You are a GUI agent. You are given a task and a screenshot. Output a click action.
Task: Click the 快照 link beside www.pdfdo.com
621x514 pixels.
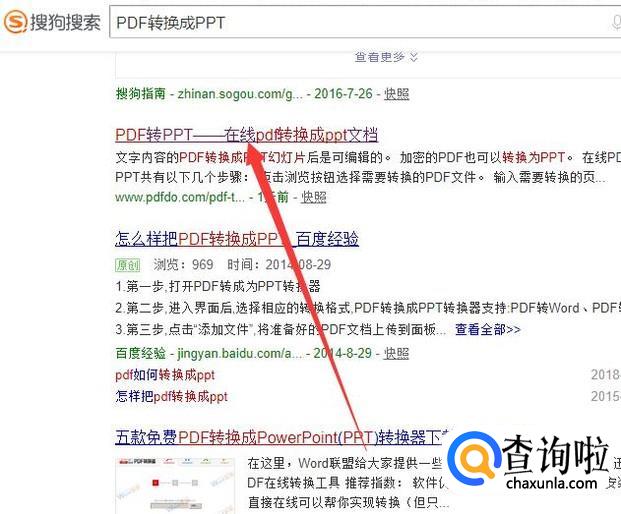coord(314,197)
